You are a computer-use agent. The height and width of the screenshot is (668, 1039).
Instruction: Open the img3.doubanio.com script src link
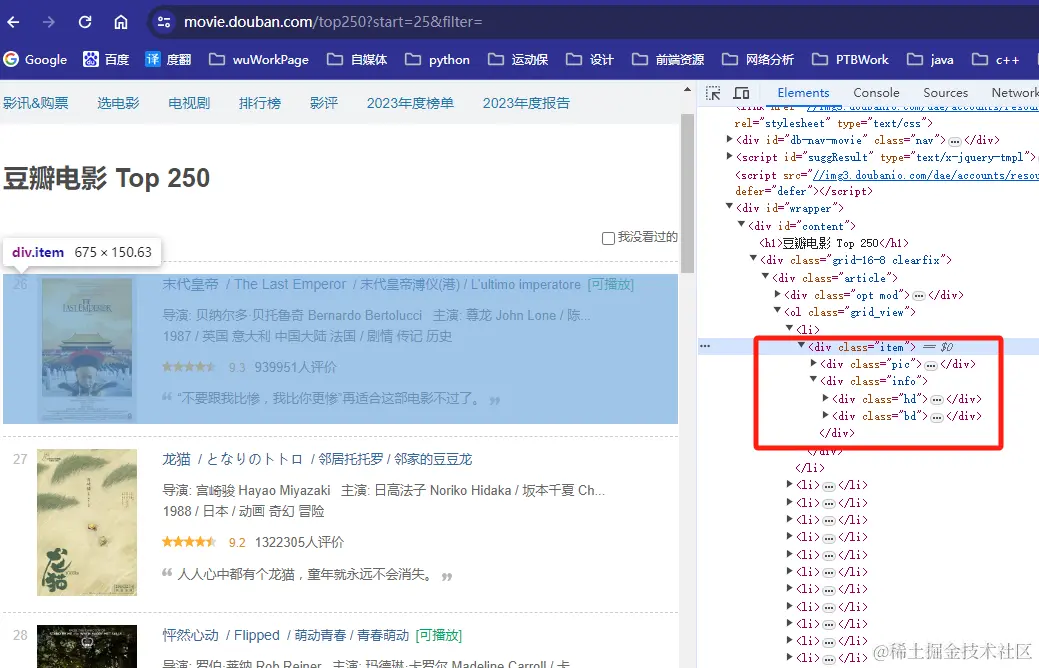[x=926, y=175]
